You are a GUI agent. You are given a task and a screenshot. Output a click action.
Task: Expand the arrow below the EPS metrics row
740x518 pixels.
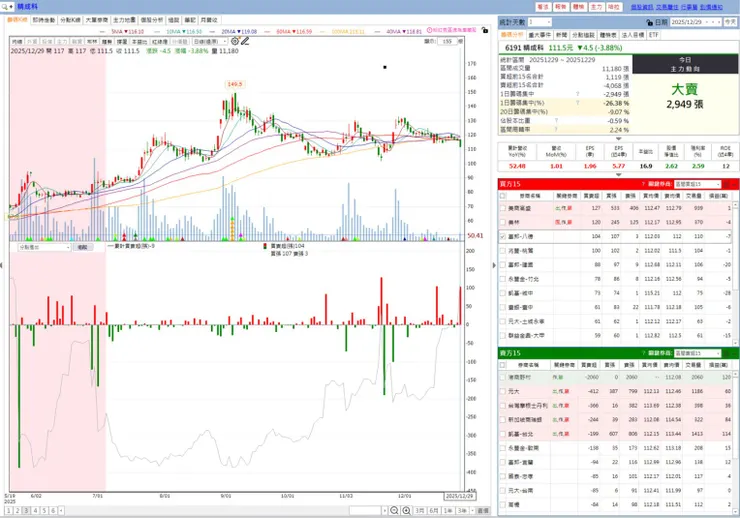click(x=618, y=175)
